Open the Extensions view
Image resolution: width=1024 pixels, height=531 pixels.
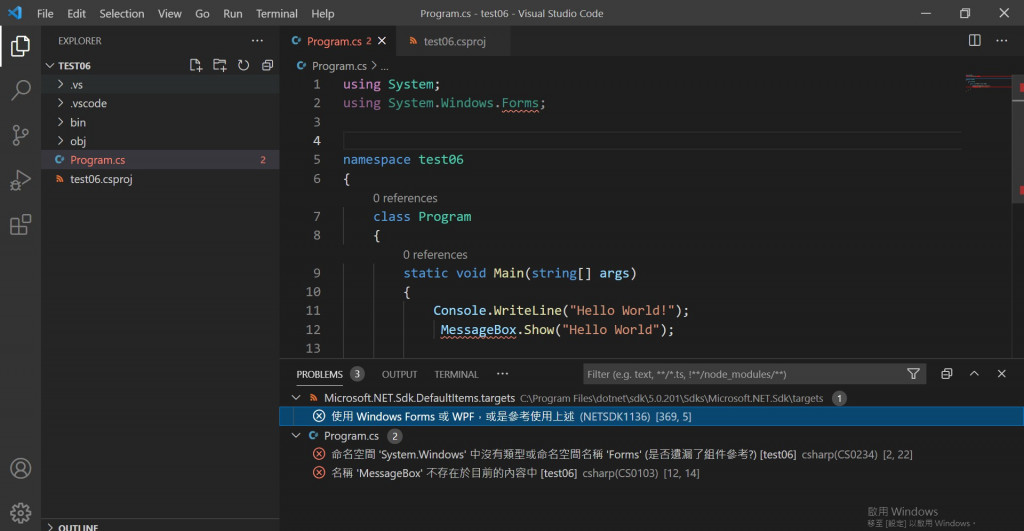[20, 225]
